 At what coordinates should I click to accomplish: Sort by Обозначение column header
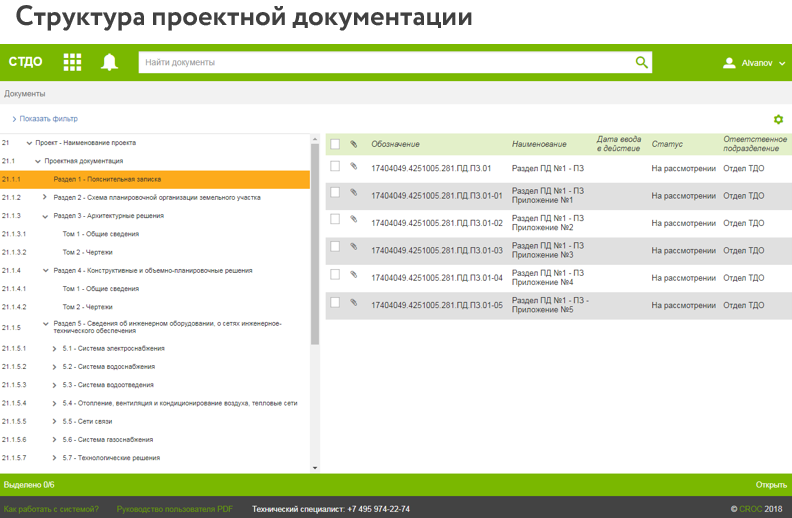395,144
